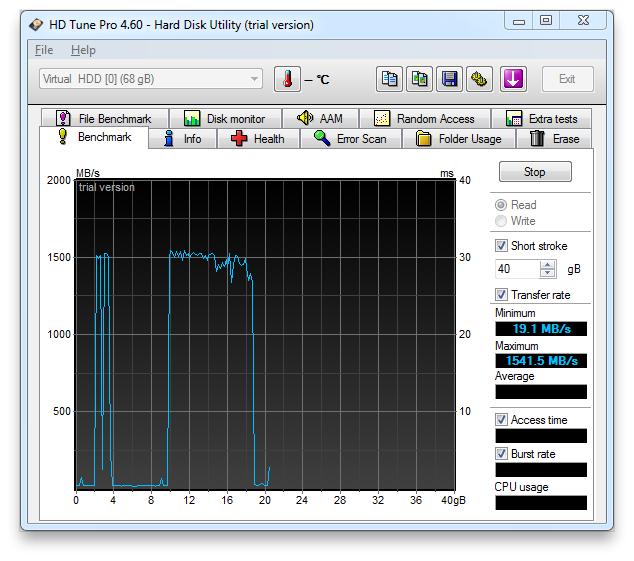
Task: Click the thermometer temperature icon
Action: point(287,79)
